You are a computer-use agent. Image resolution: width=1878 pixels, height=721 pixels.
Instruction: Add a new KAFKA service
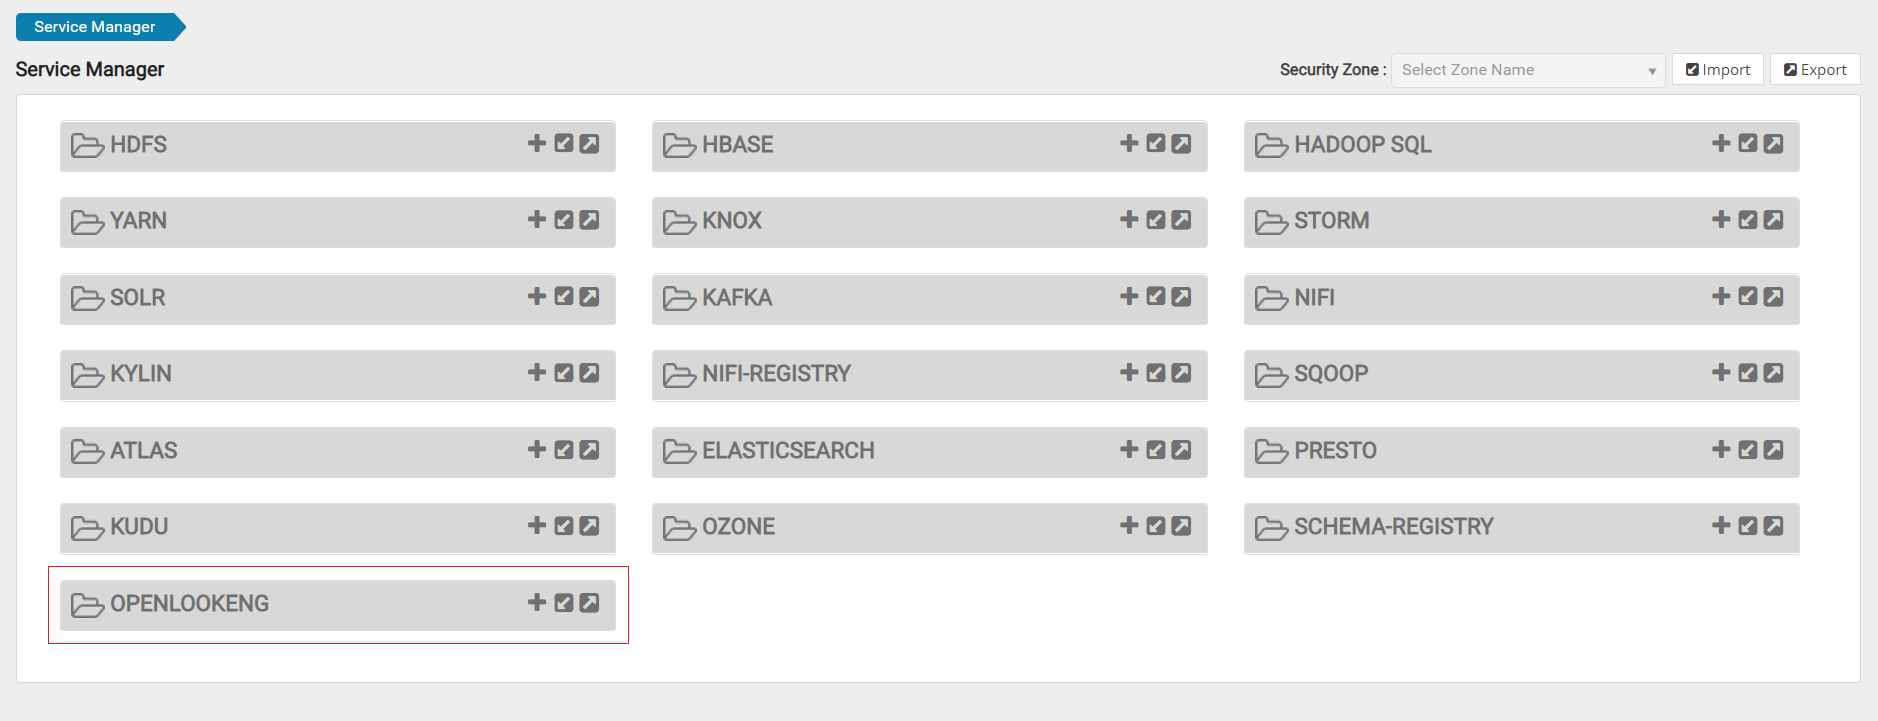point(1129,296)
